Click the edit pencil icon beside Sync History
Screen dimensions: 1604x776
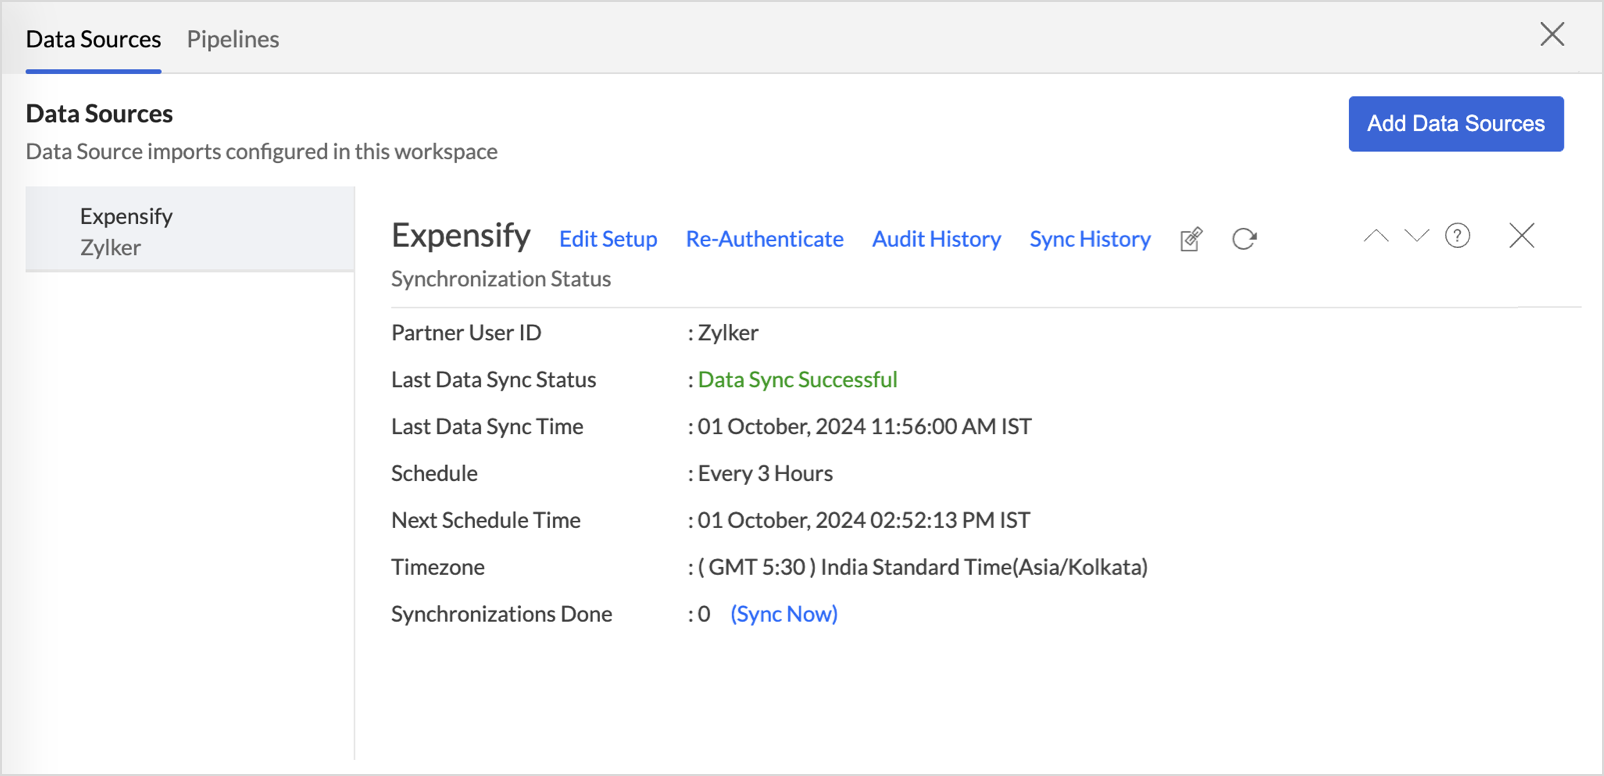(1191, 239)
